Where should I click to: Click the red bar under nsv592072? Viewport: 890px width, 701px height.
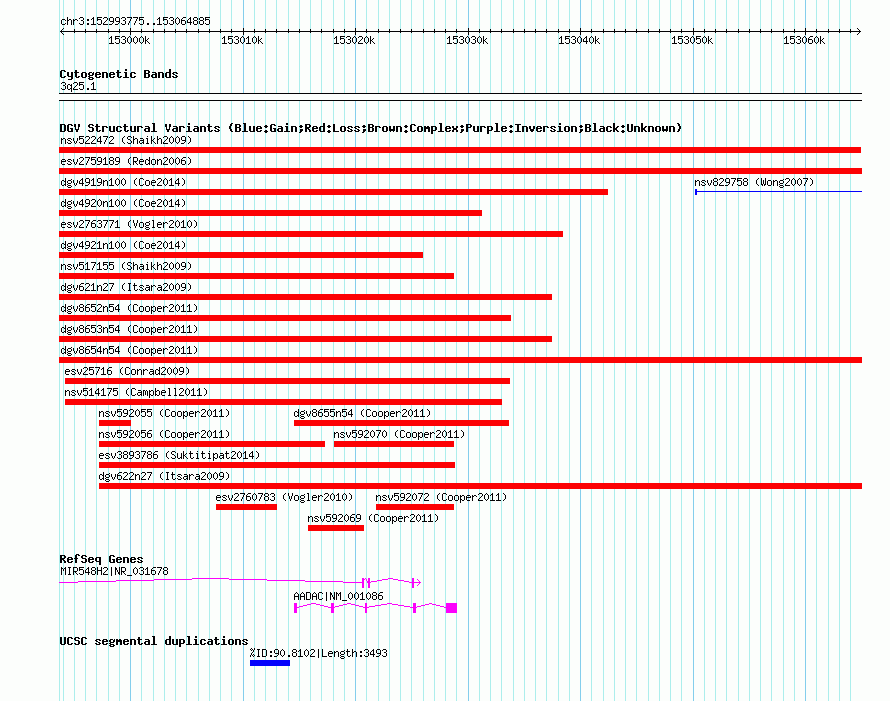415,507
